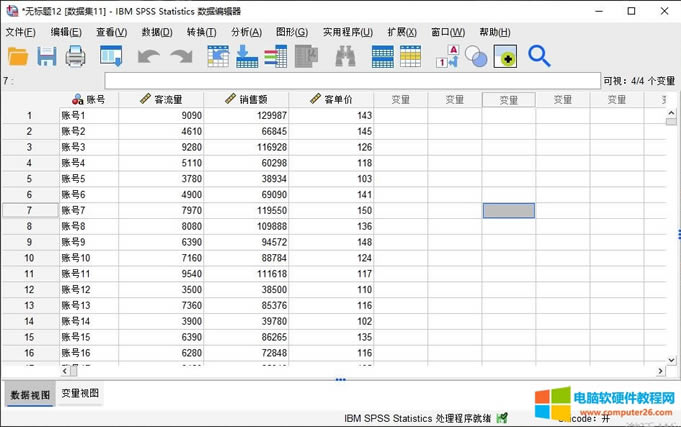The image size is (681, 427).
Task: Select the 数据视图 tab
Action: (28, 394)
